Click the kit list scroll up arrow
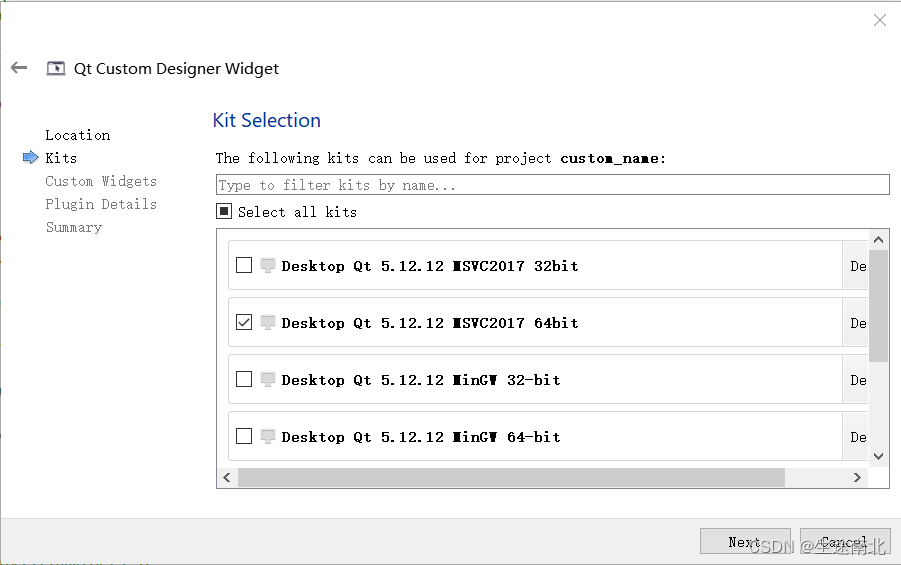The width and height of the screenshot is (901, 565). (878, 239)
